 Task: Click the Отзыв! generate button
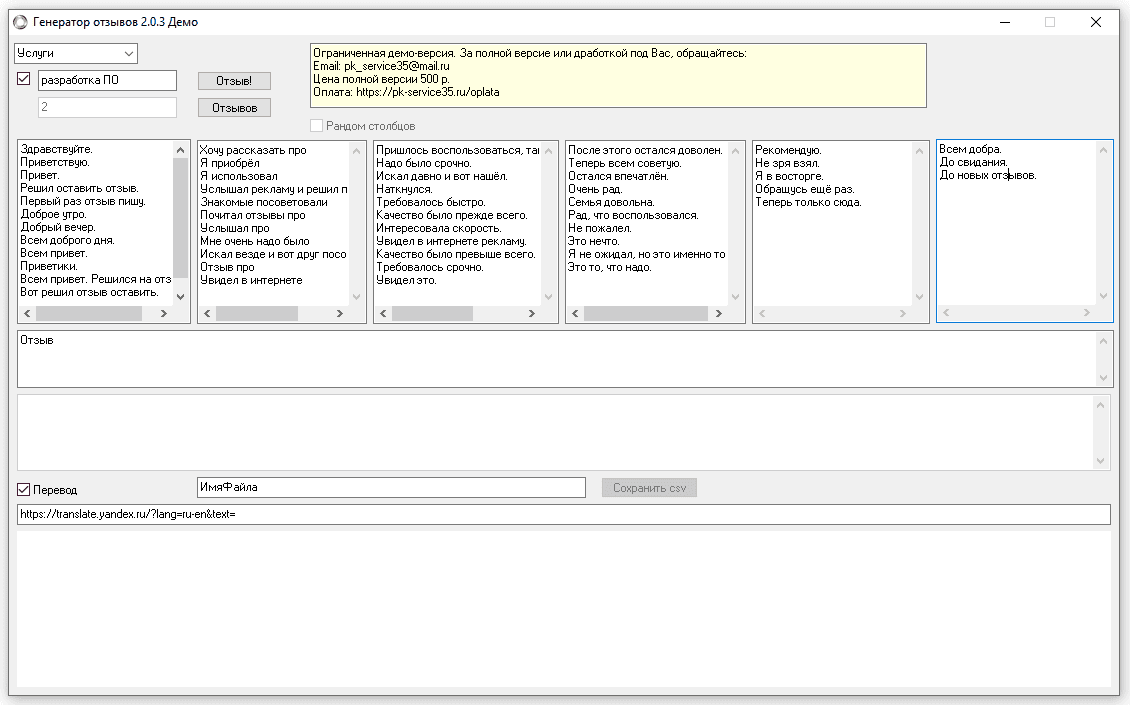(x=234, y=81)
